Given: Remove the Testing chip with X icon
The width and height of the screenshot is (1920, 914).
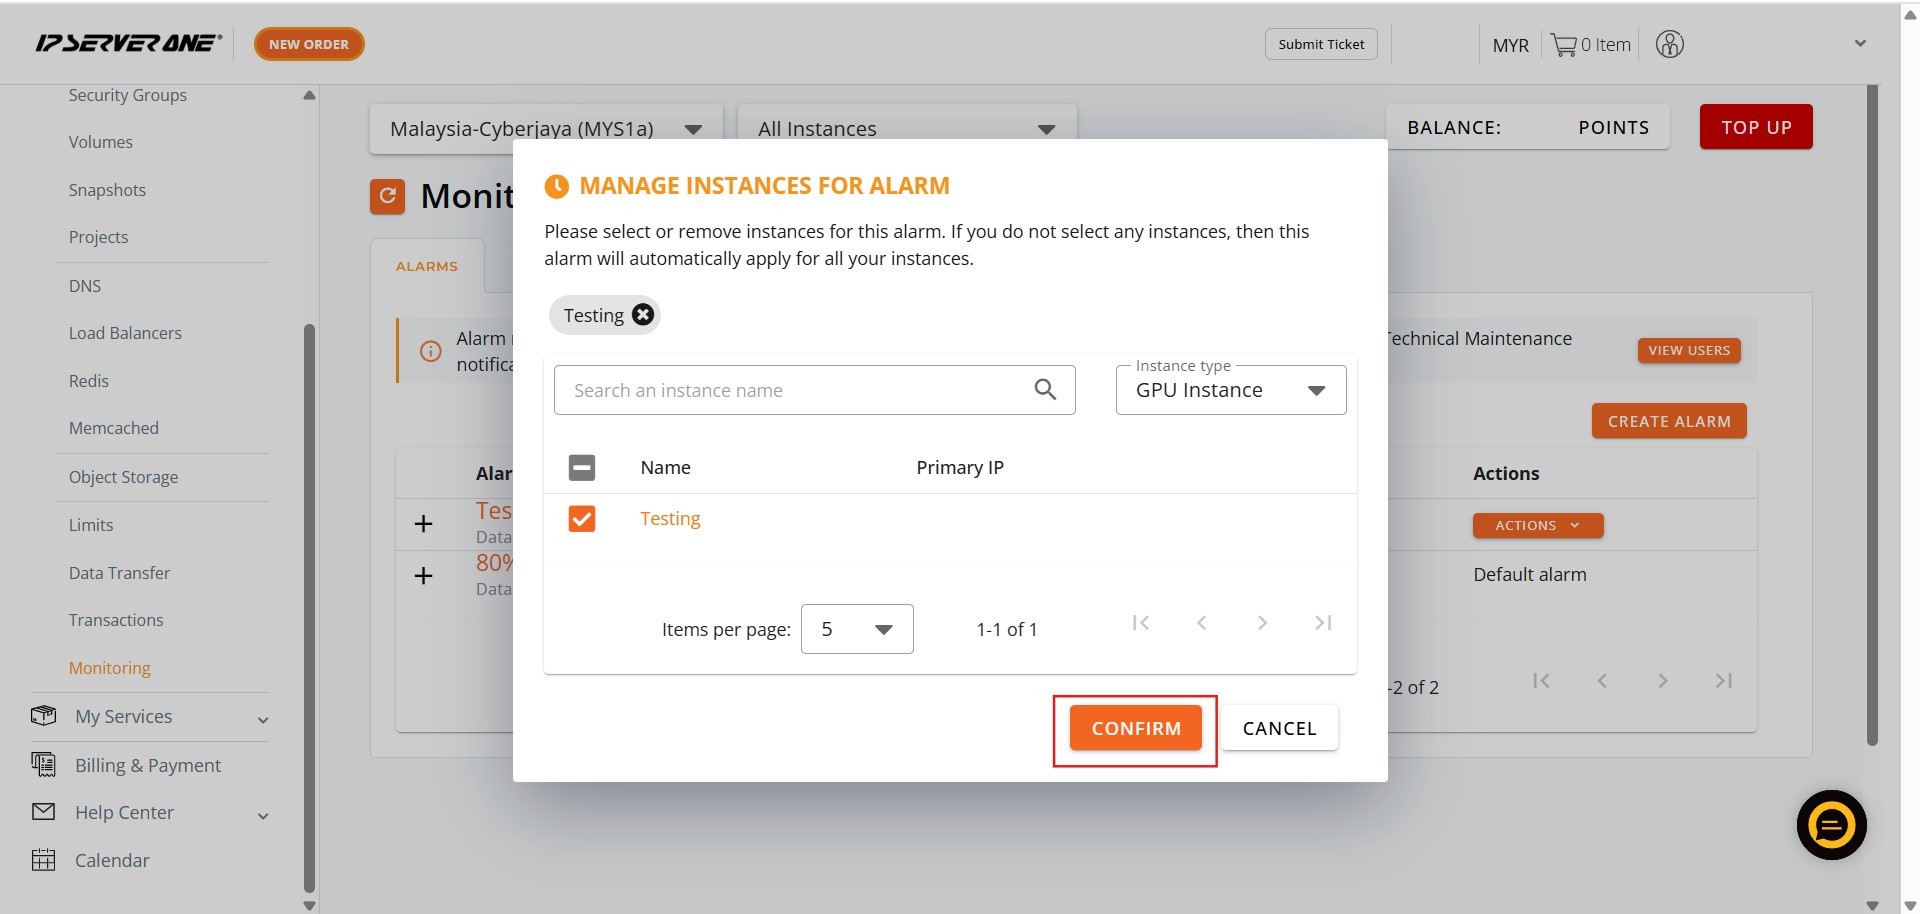Looking at the screenshot, I should click(643, 315).
